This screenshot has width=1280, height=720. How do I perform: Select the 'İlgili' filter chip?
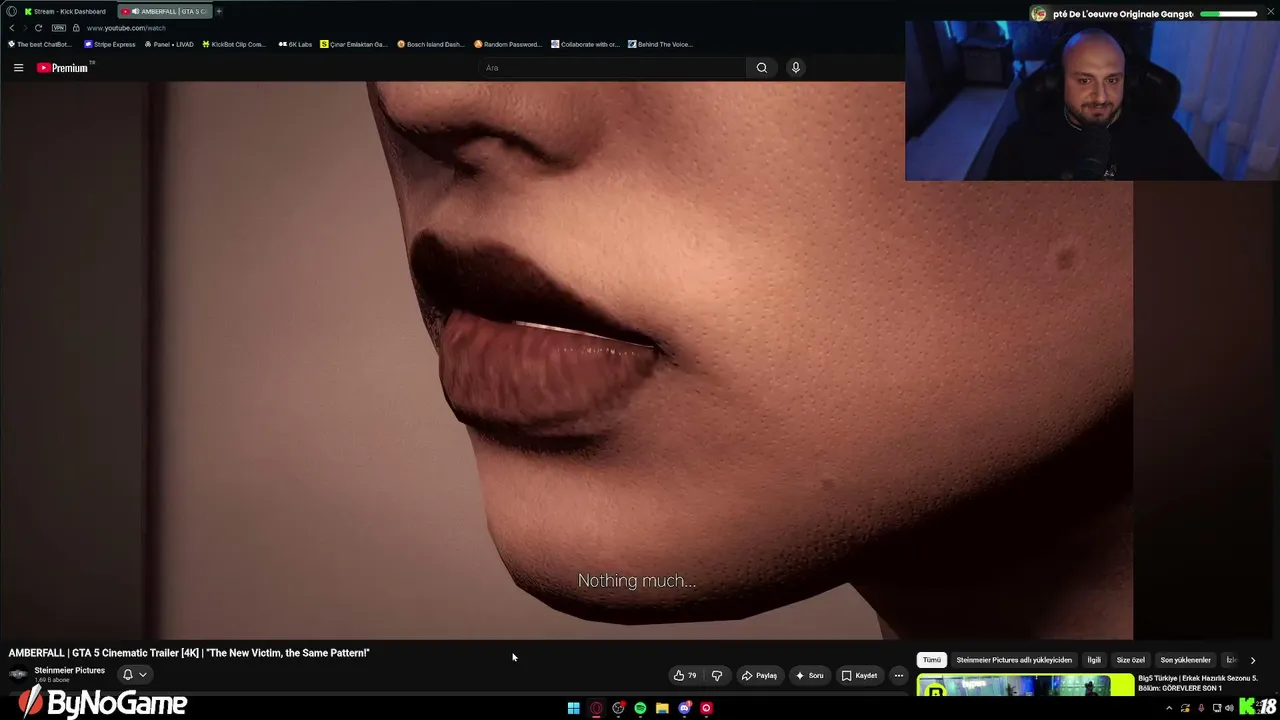click(x=1094, y=660)
